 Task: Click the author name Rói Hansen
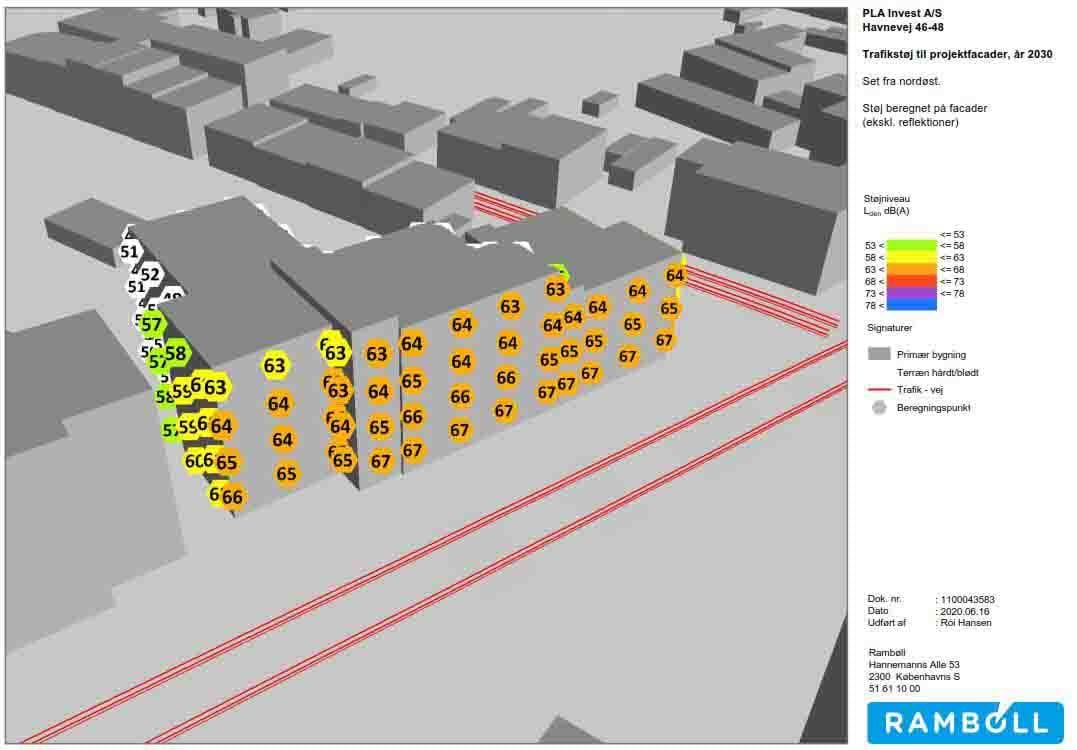pos(966,623)
